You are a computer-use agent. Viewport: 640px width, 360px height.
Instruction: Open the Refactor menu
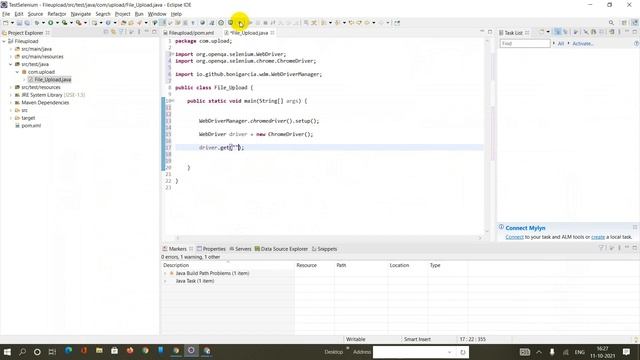[x=57, y=14]
